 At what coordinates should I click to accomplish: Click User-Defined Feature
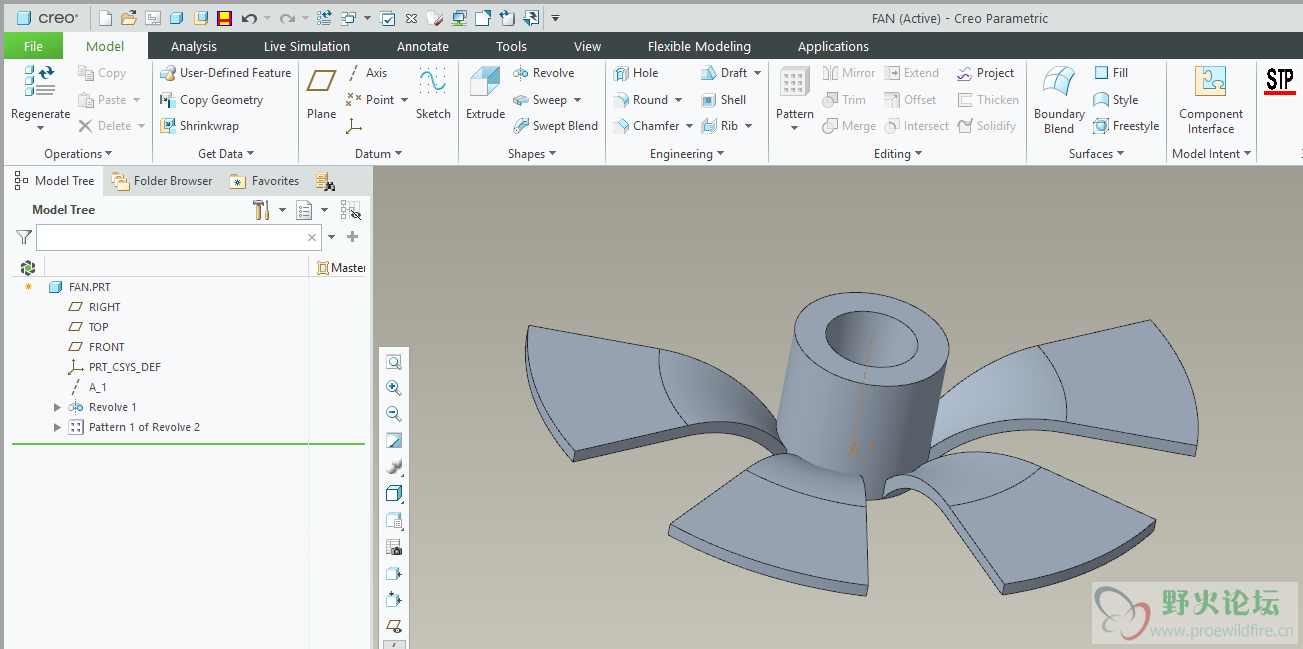pos(225,73)
